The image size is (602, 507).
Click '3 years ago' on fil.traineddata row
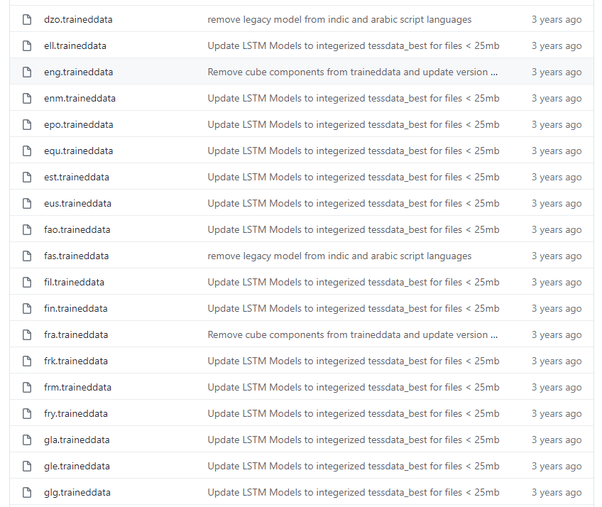click(x=556, y=282)
